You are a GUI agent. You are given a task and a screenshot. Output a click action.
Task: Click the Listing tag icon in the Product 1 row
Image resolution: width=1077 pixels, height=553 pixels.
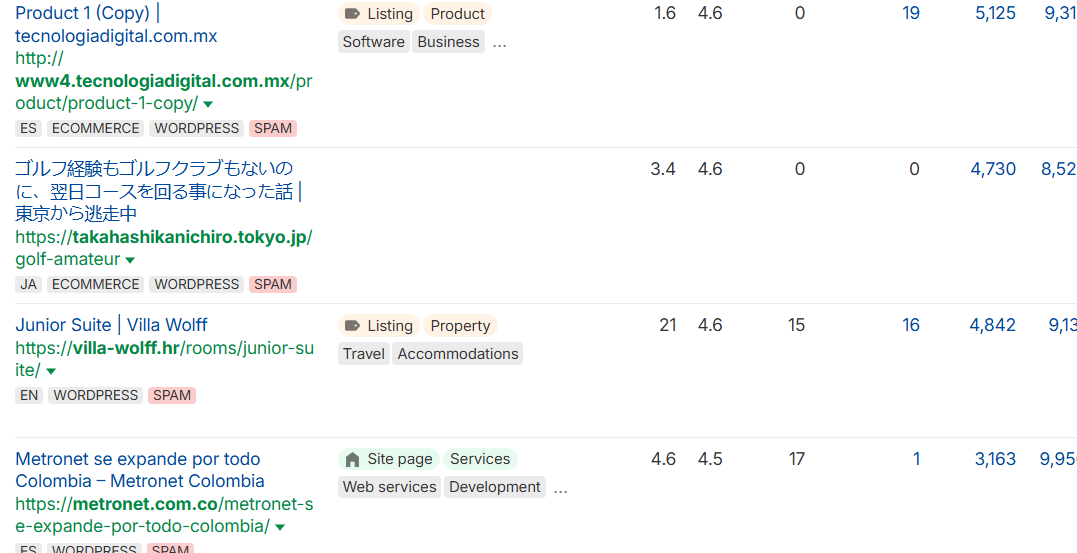coord(352,14)
